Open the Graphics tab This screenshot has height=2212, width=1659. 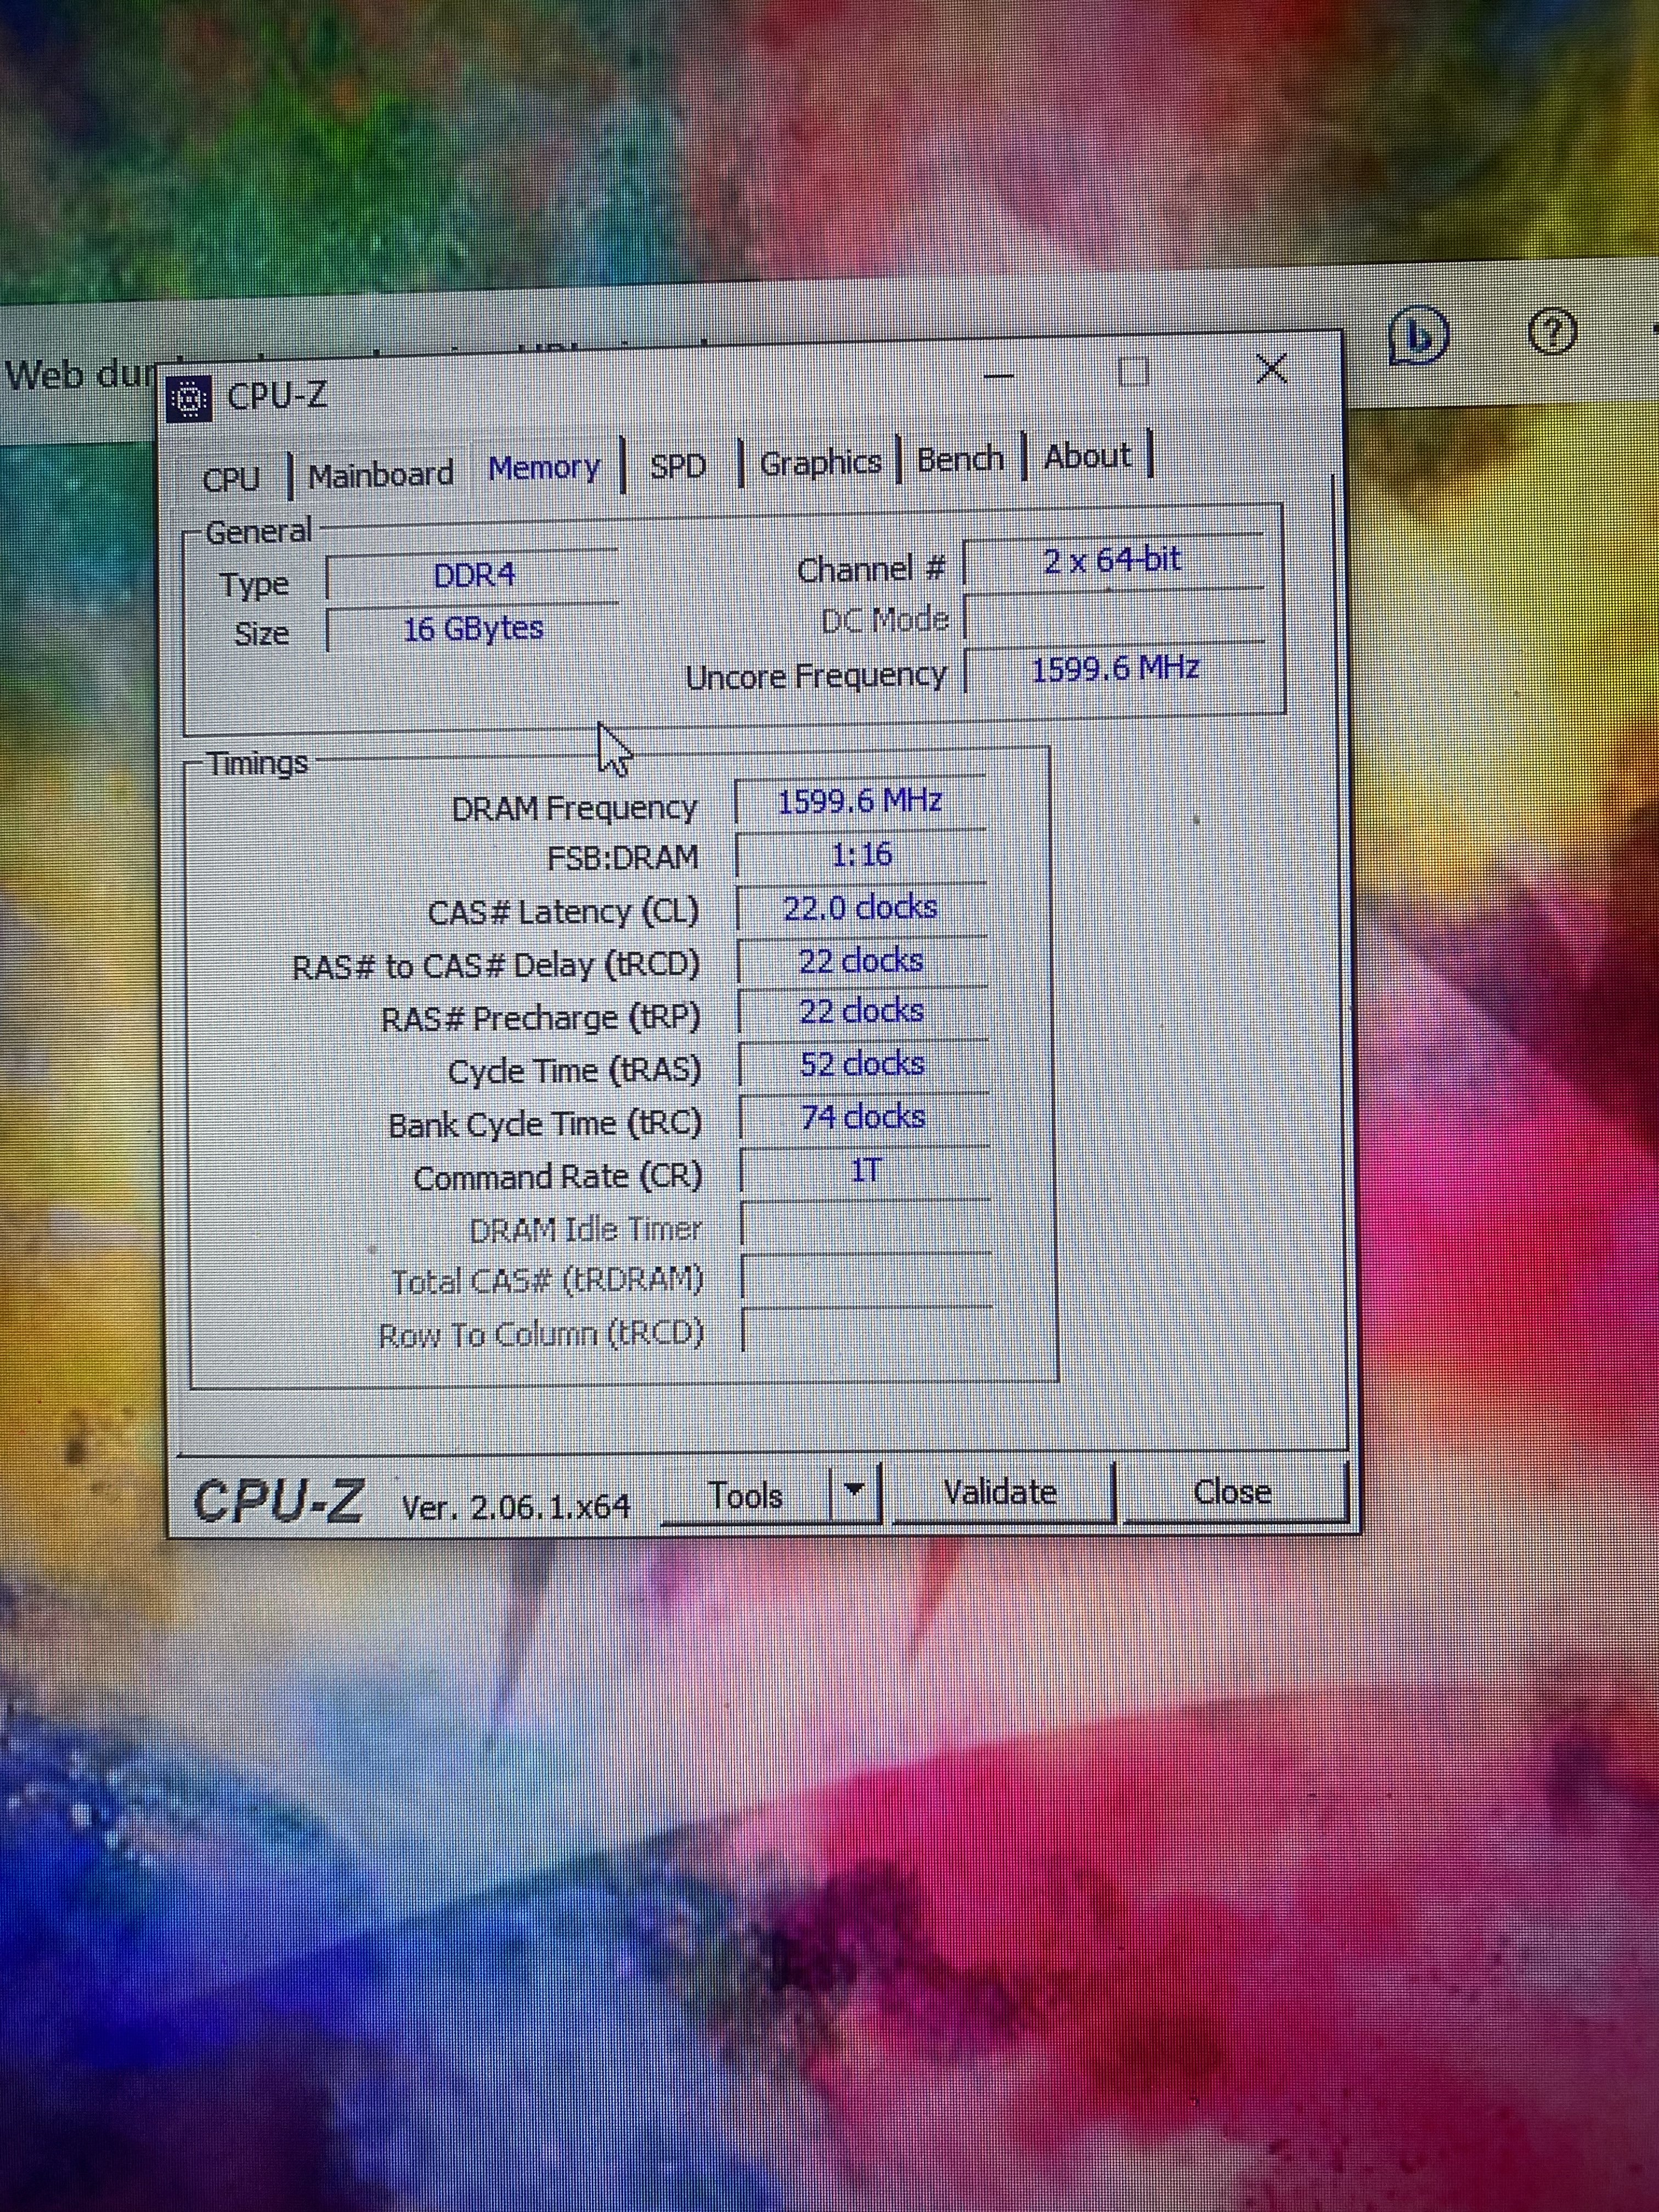coord(820,462)
